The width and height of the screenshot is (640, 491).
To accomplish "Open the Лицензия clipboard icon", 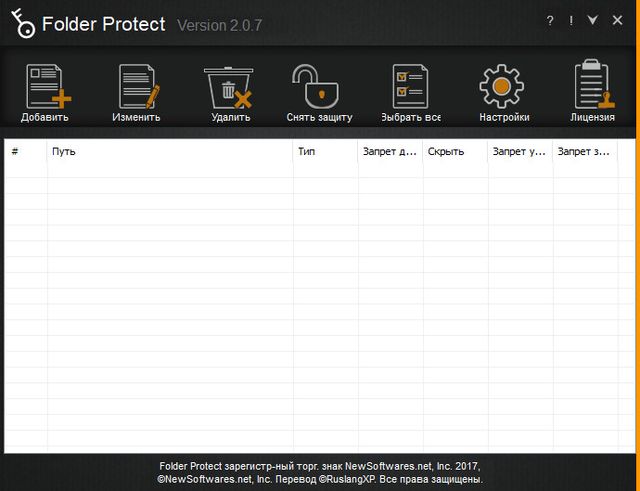I will (x=594, y=84).
